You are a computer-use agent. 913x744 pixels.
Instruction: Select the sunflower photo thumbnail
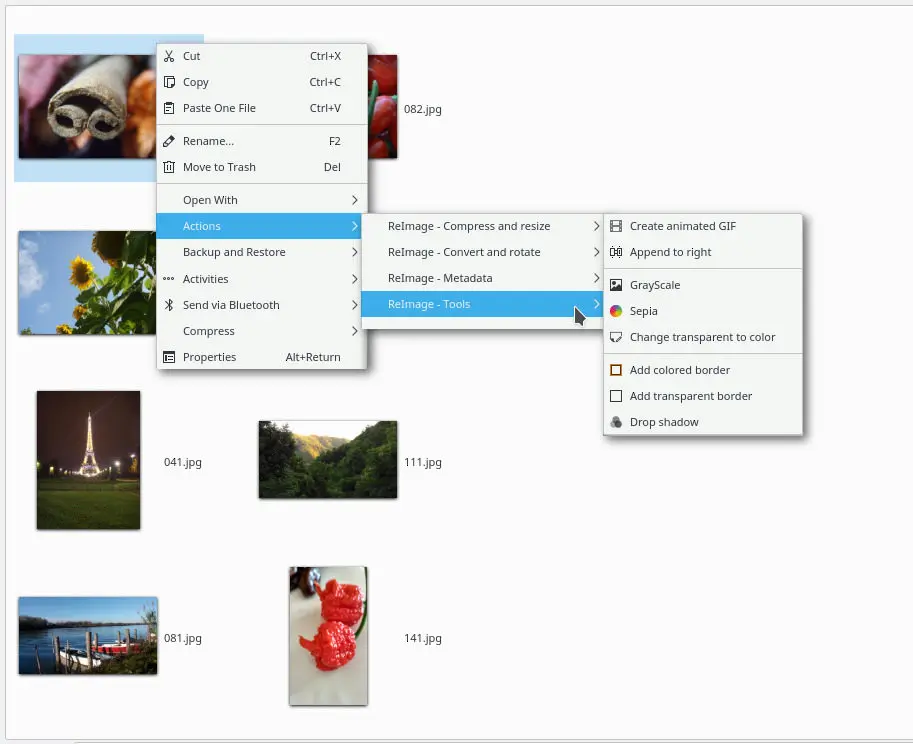87,283
